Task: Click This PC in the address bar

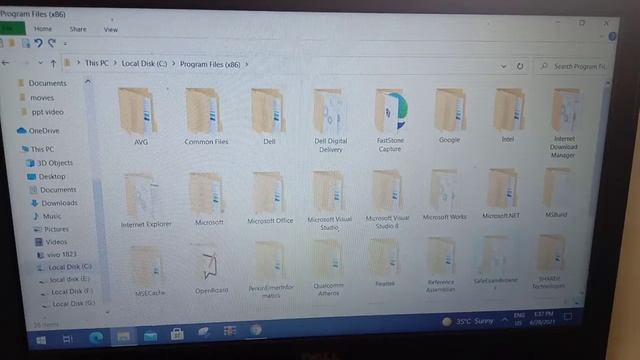Action: (97, 63)
